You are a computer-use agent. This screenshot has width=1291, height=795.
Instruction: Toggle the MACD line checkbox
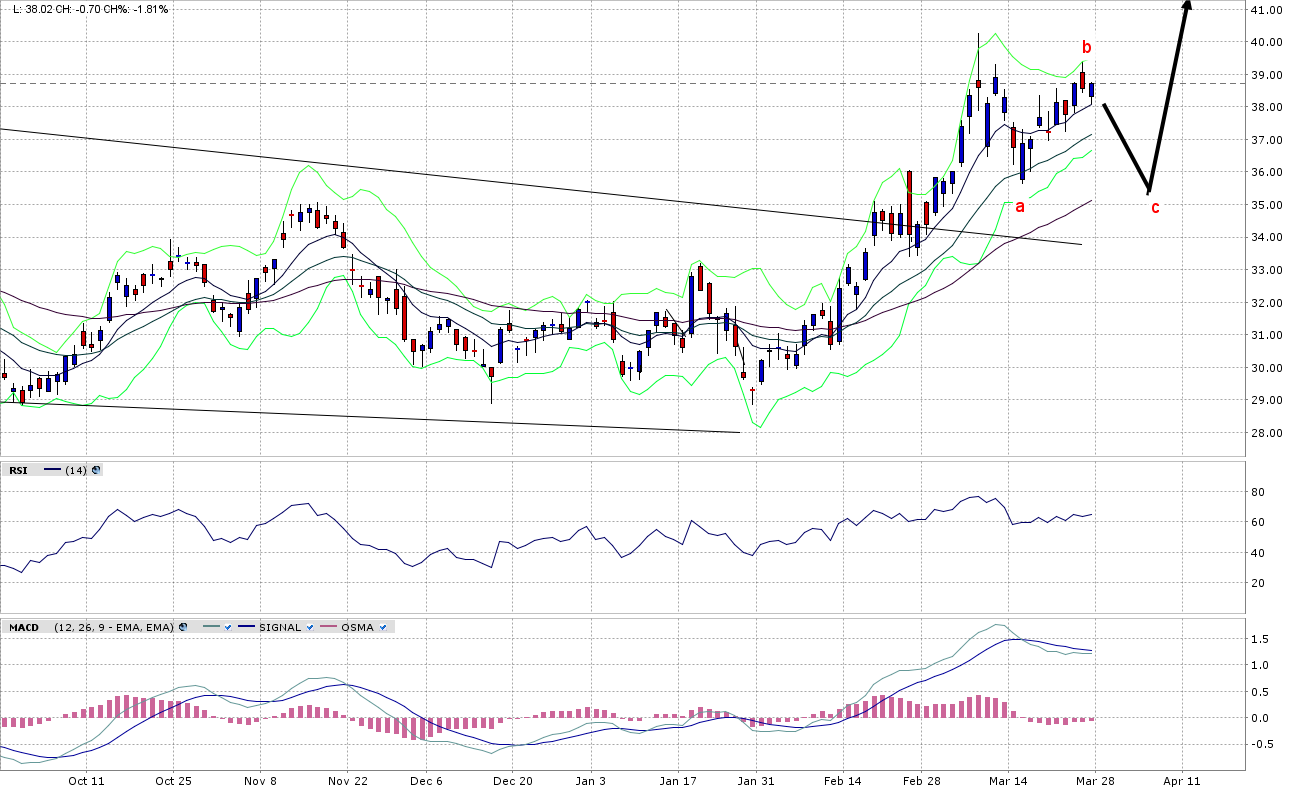click(228, 627)
